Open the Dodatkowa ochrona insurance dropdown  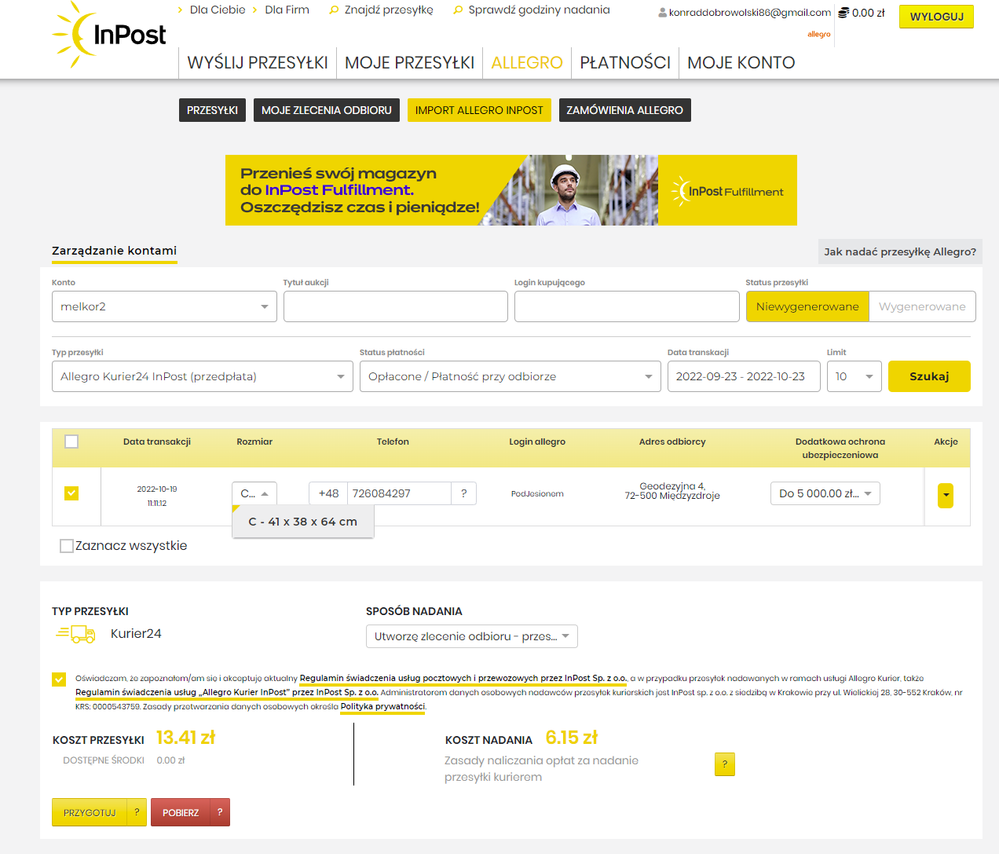[825, 493]
